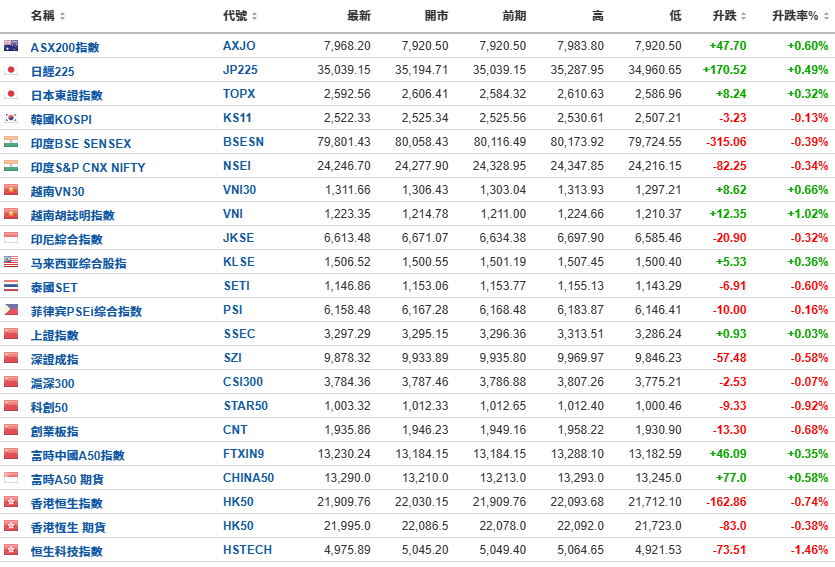Image resolution: width=835 pixels, height=567 pixels.
Task: Click the Vietnam flag beside 越南VN30
Action: [11, 190]
